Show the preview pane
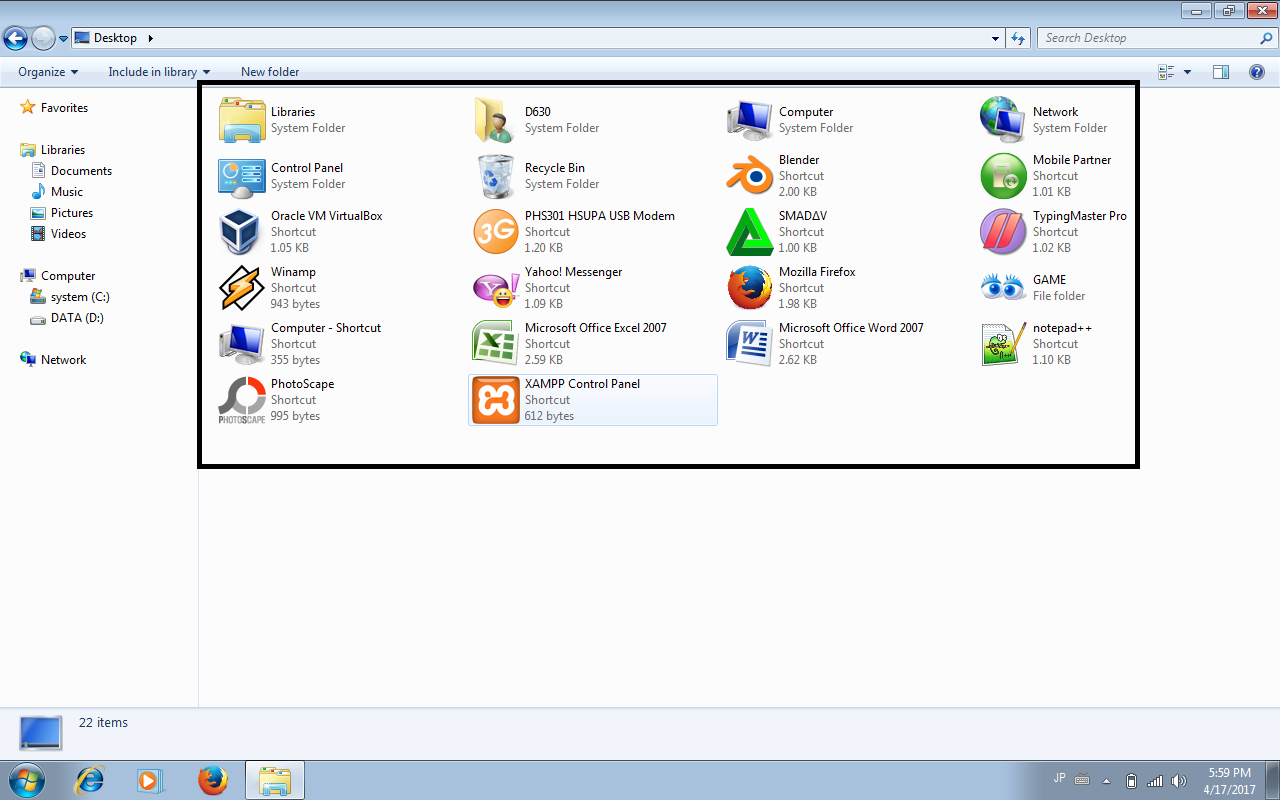The width and height of the screenshot is (1280, 800). pyautogui.click(x=1220, y=72)
